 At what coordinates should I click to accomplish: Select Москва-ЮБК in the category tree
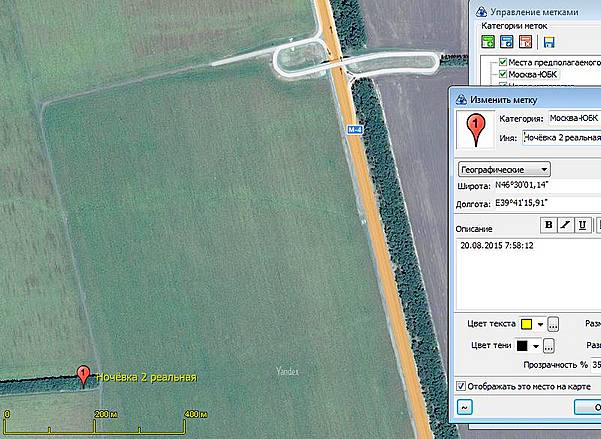click(535, 75)
